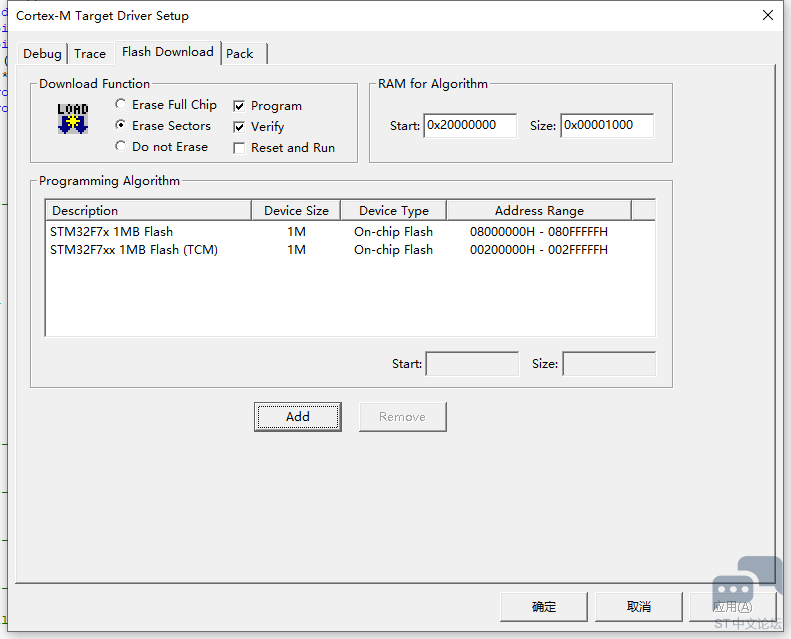Screen dimensions: 791x639
Task: Switch to the Trace tab
Action: (90, 53)
